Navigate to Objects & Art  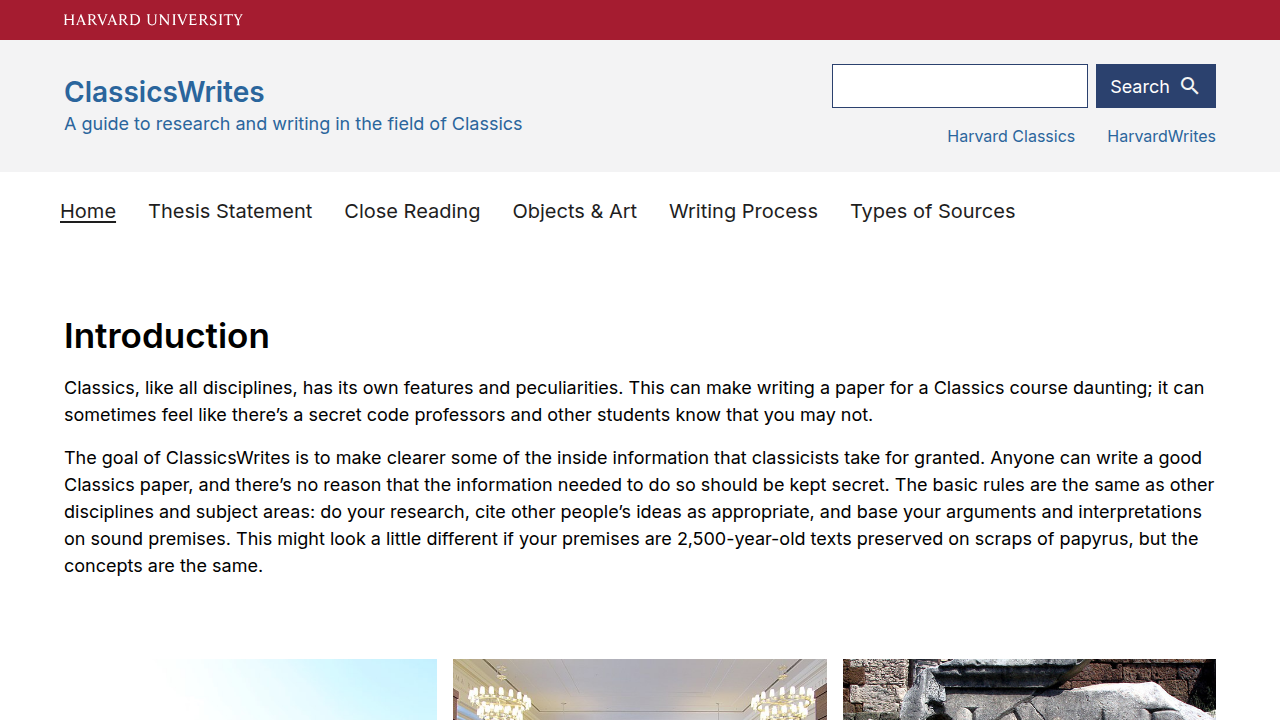575,211
